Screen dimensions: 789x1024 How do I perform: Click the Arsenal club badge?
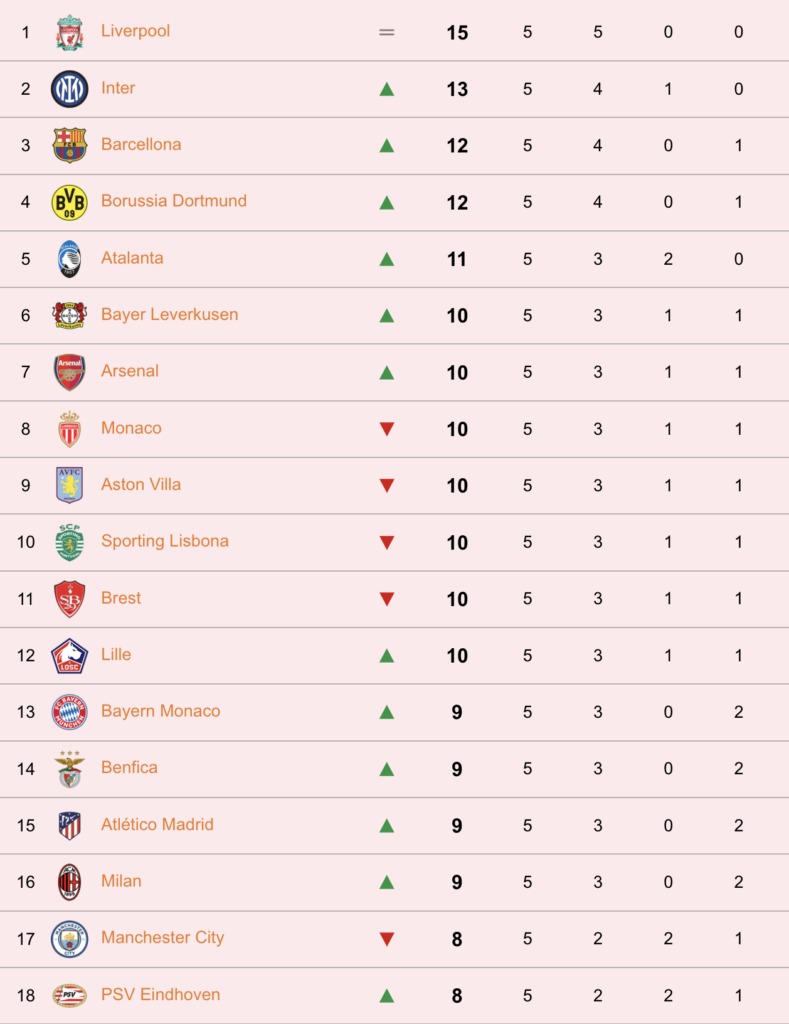click(x=69, y=372)
